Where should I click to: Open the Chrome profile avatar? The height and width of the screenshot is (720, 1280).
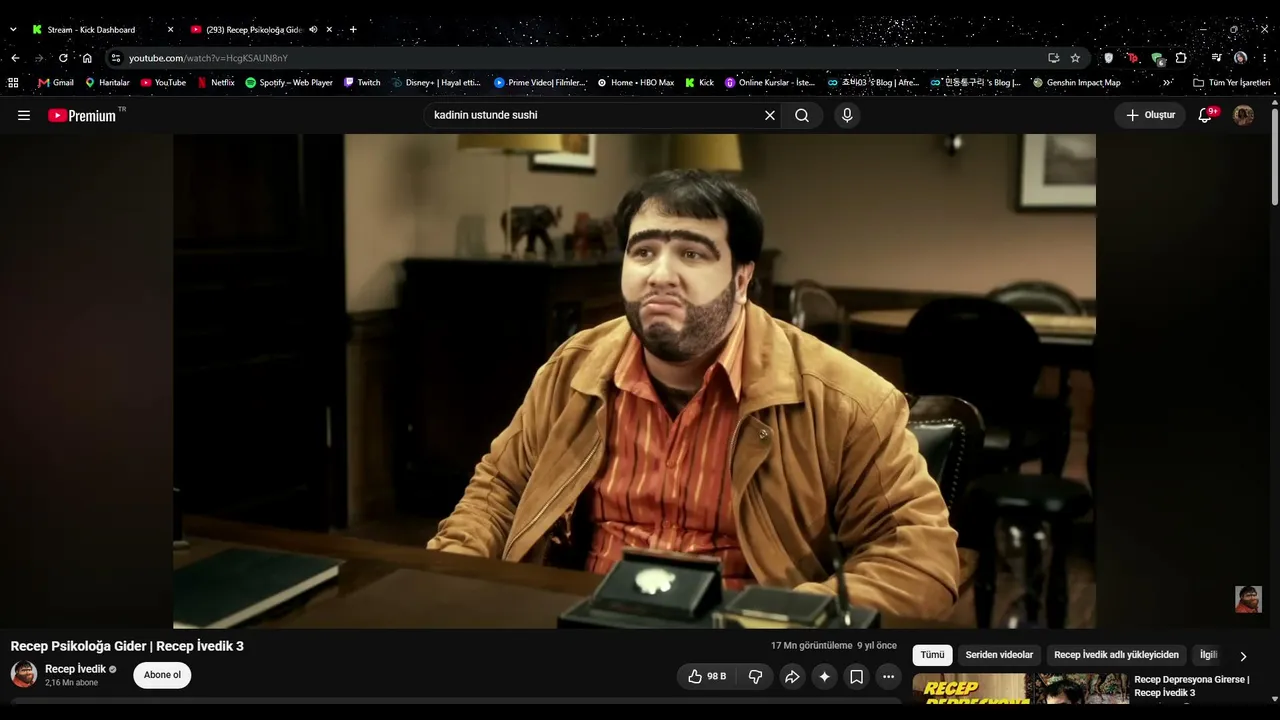click(1240, 58)
